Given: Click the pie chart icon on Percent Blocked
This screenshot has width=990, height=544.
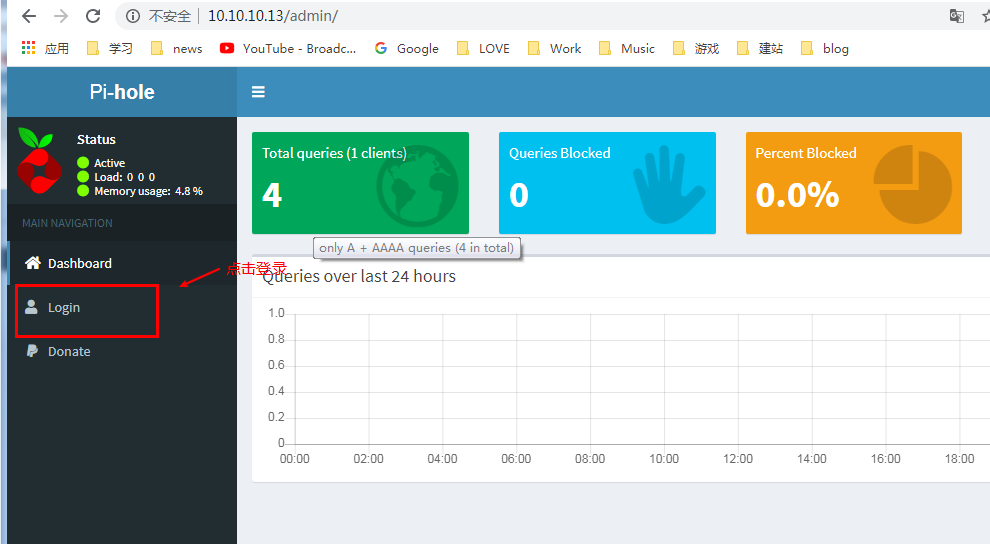Looking at the screenshot, I should (913, 184).
